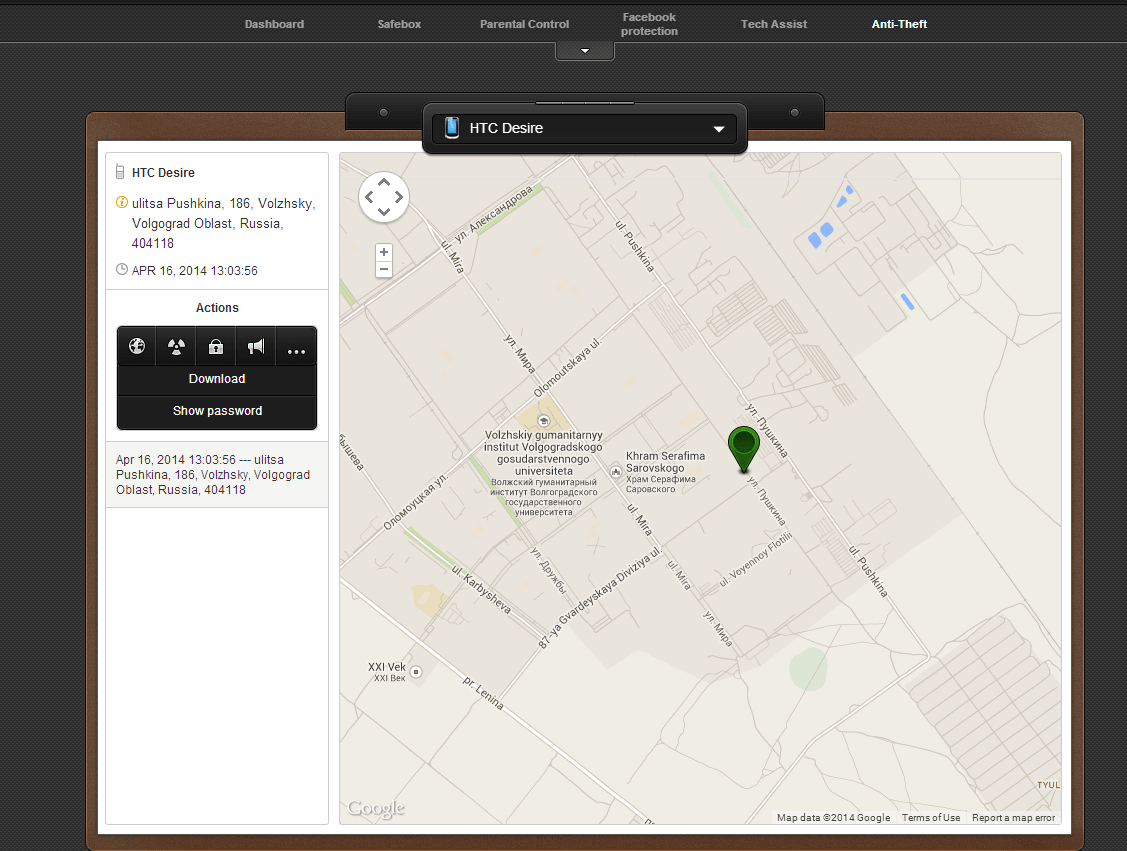The height and width of the screenshot is (851, 1127).
Task: Click the Show password button
Action: click(x=216, y=410)
